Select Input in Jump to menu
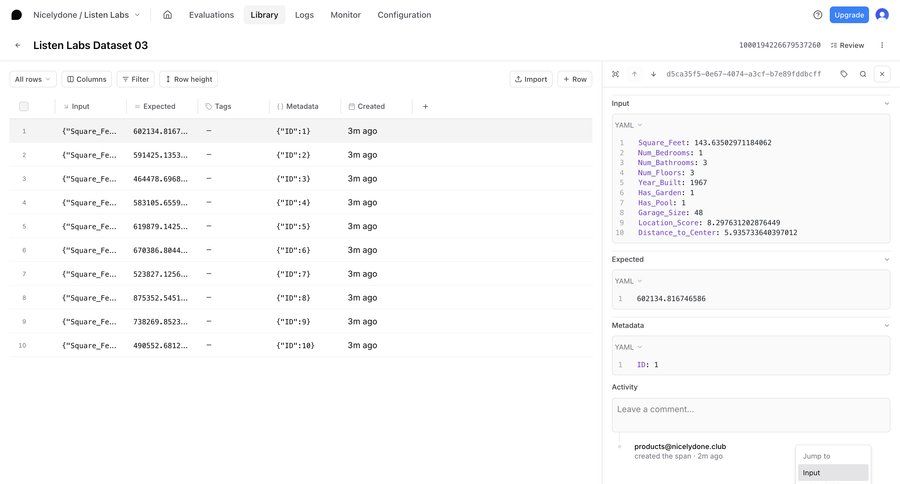This screenshot has width=900, height=484. (x=833, y=473)
